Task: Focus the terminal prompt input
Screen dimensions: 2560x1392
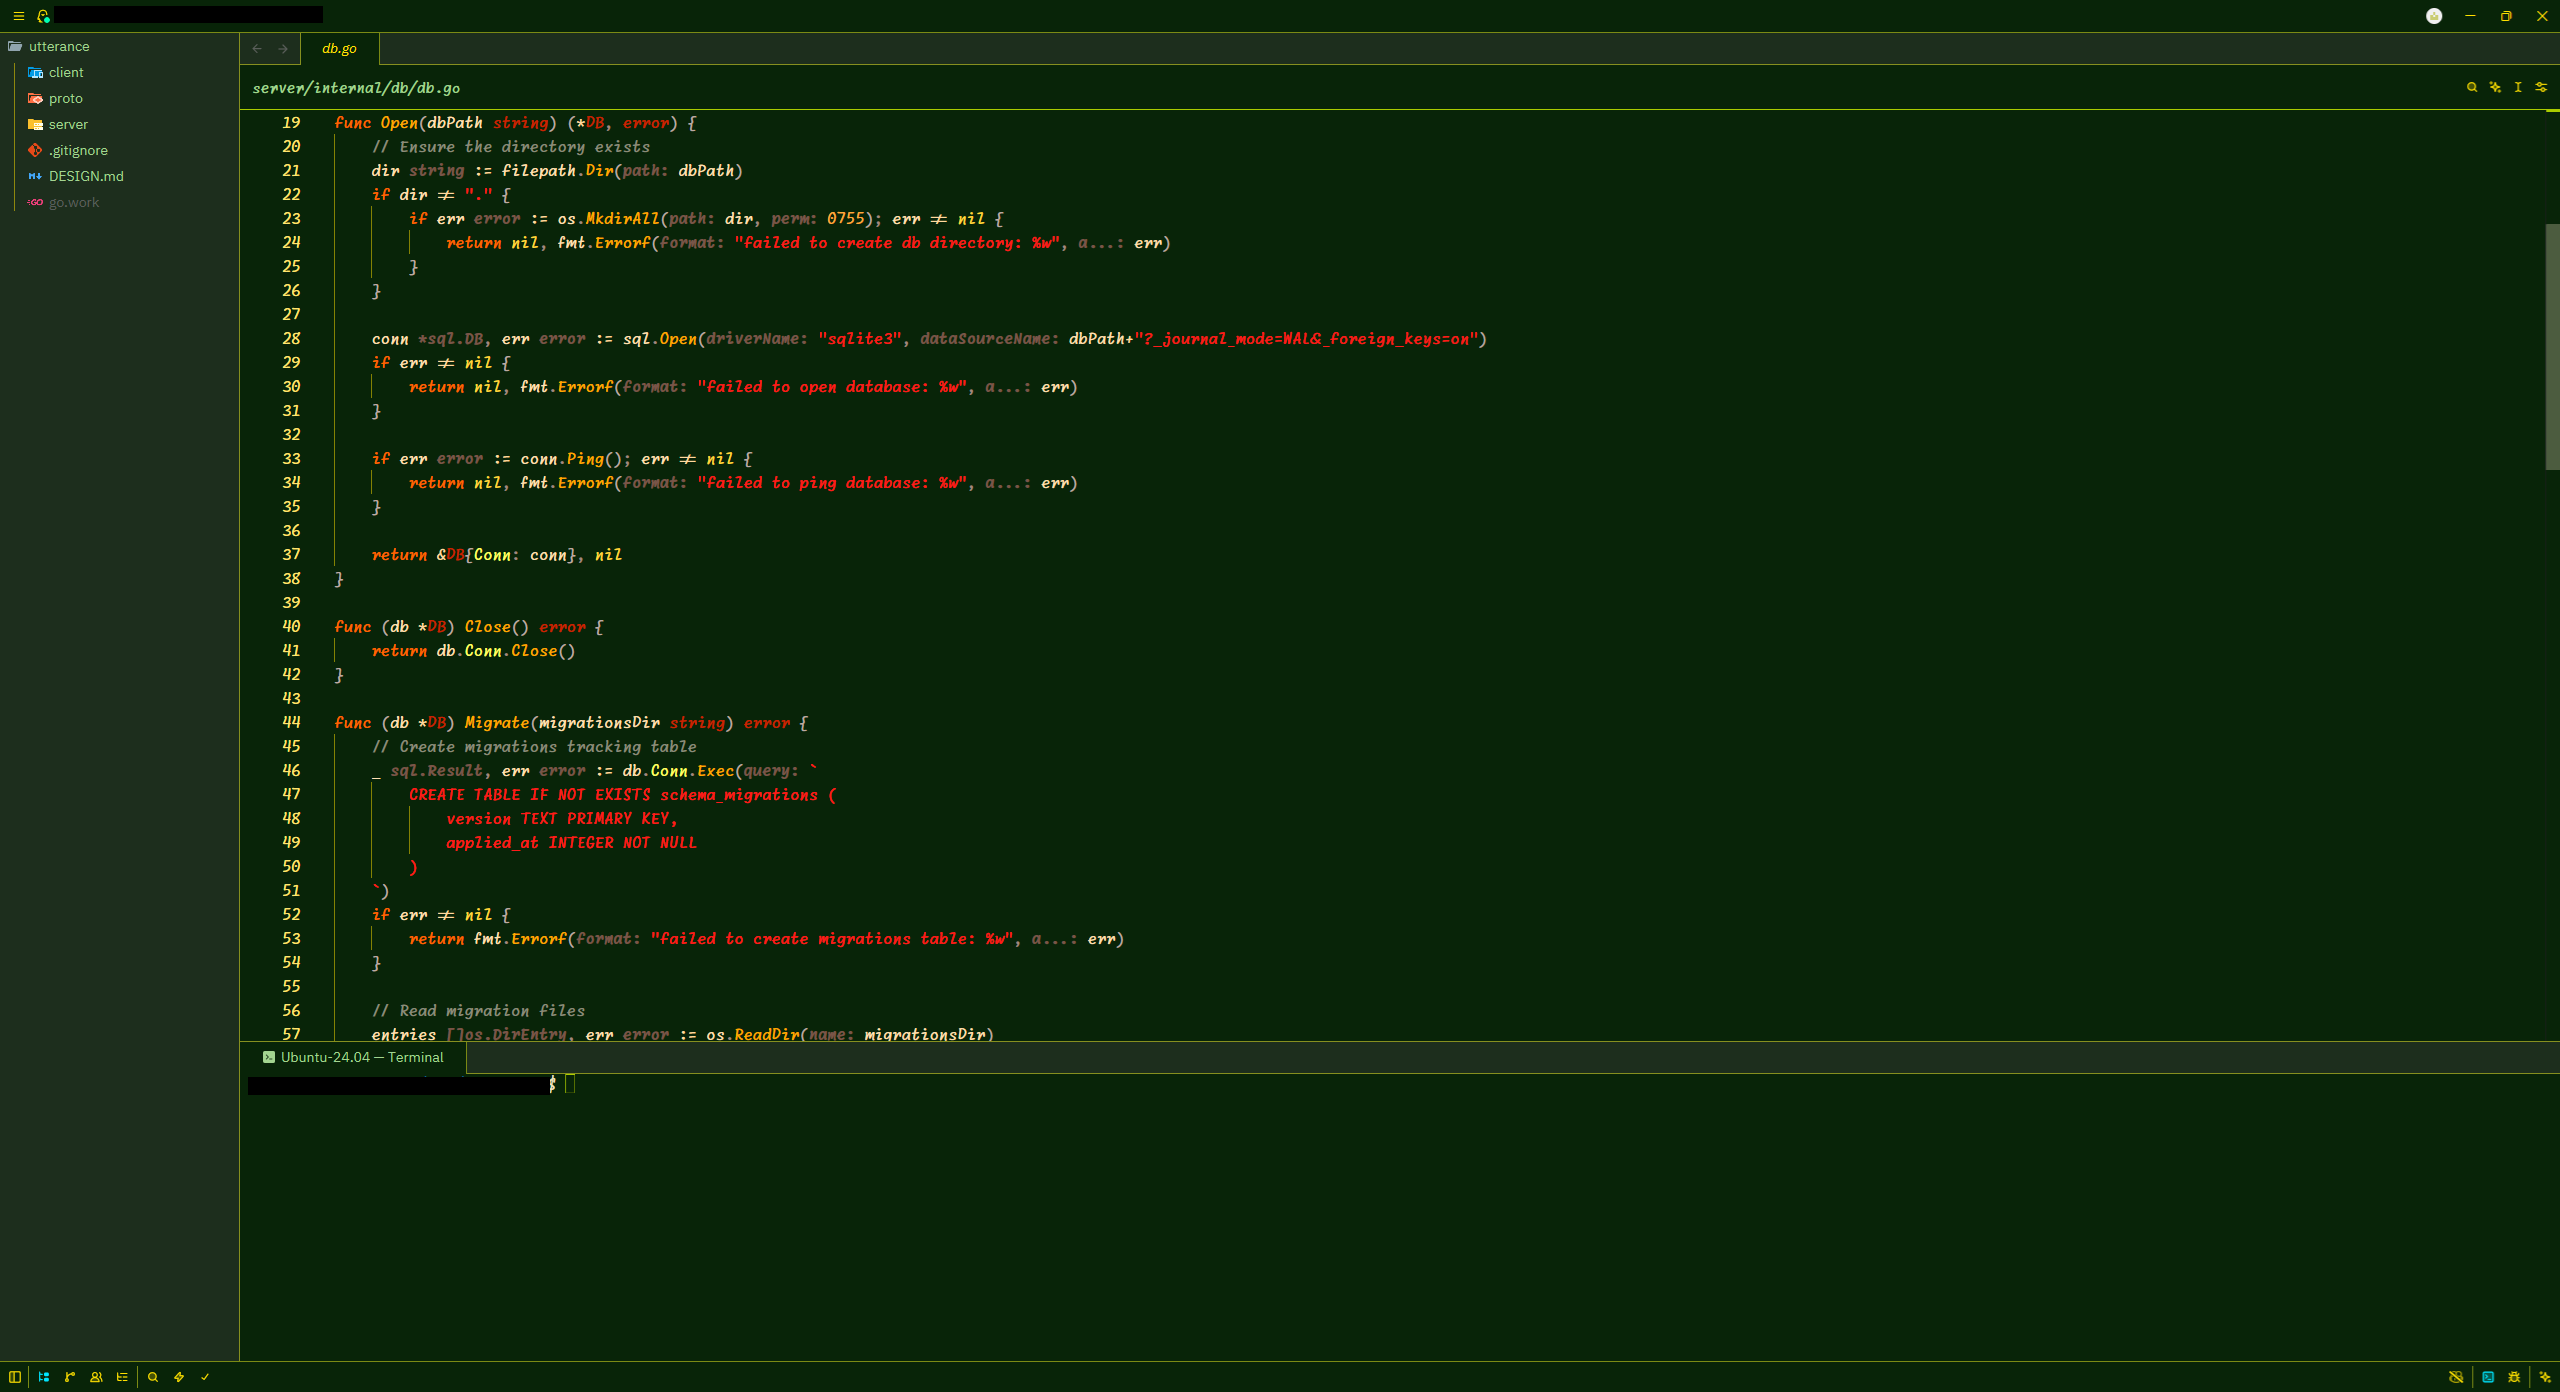Action: coord(570,1084)
